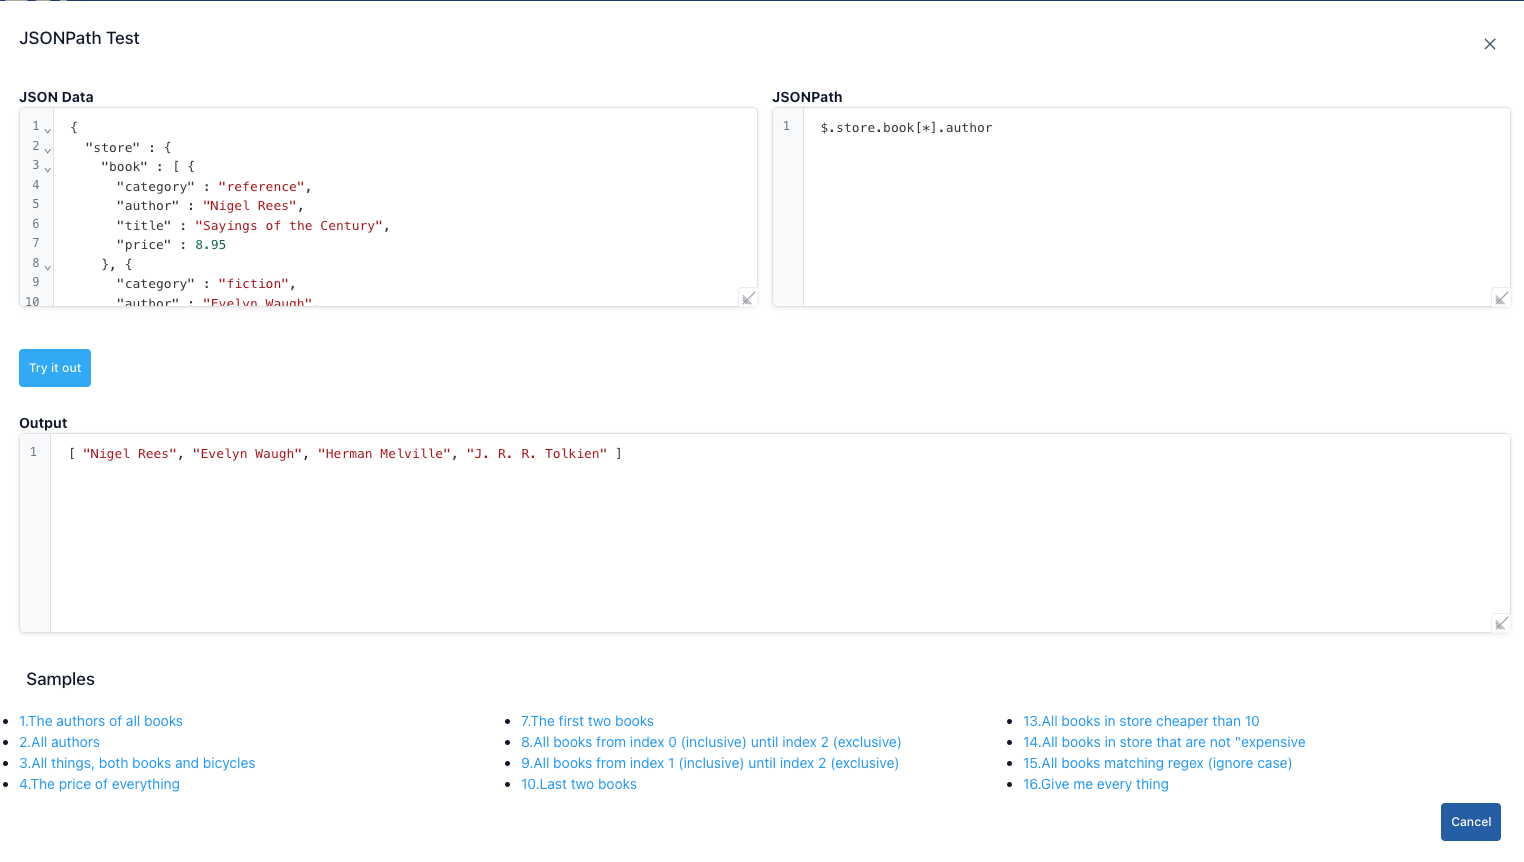1524x862 pixels.
Task: Select sample "16.Give me every thing"
Action: pos(1096,784)
